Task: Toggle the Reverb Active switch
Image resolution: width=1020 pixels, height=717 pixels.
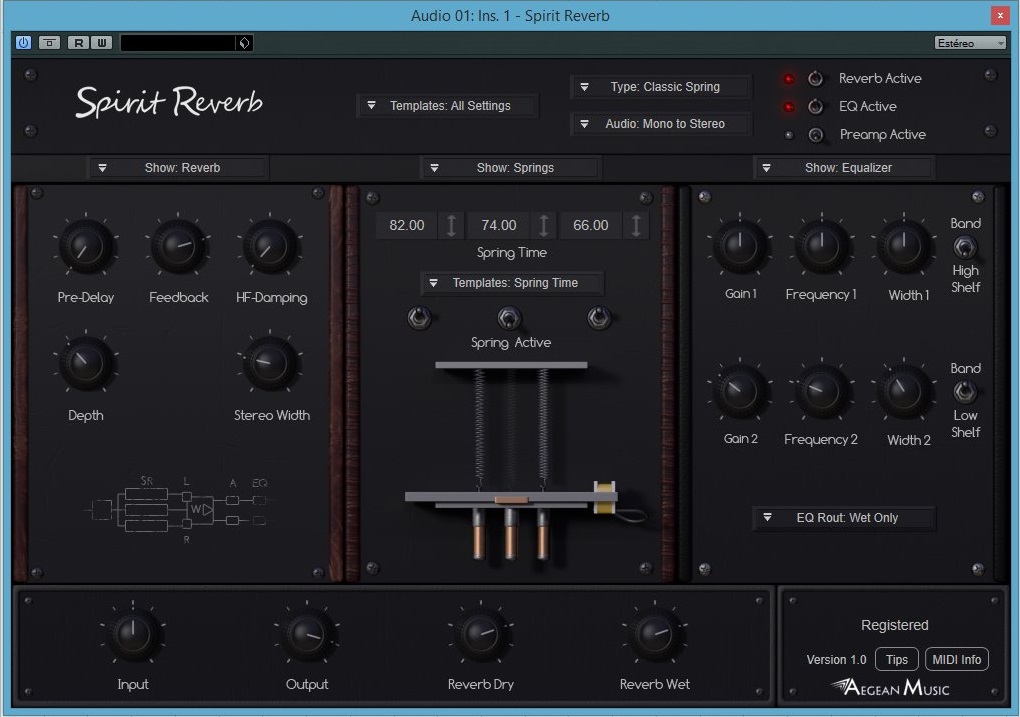Action: tap(815, 79)
